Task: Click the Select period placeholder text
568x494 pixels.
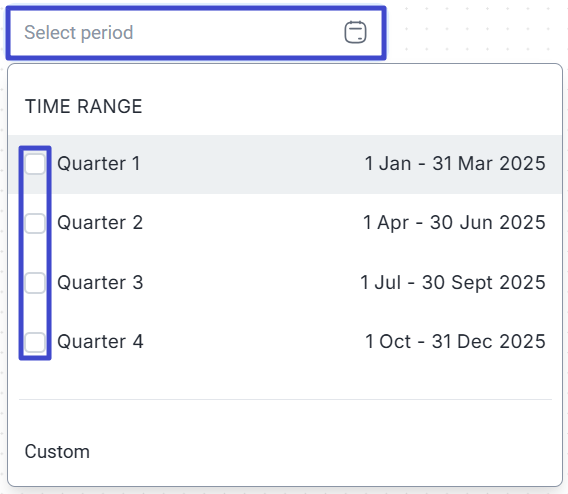Action: (x=79, y=32)
